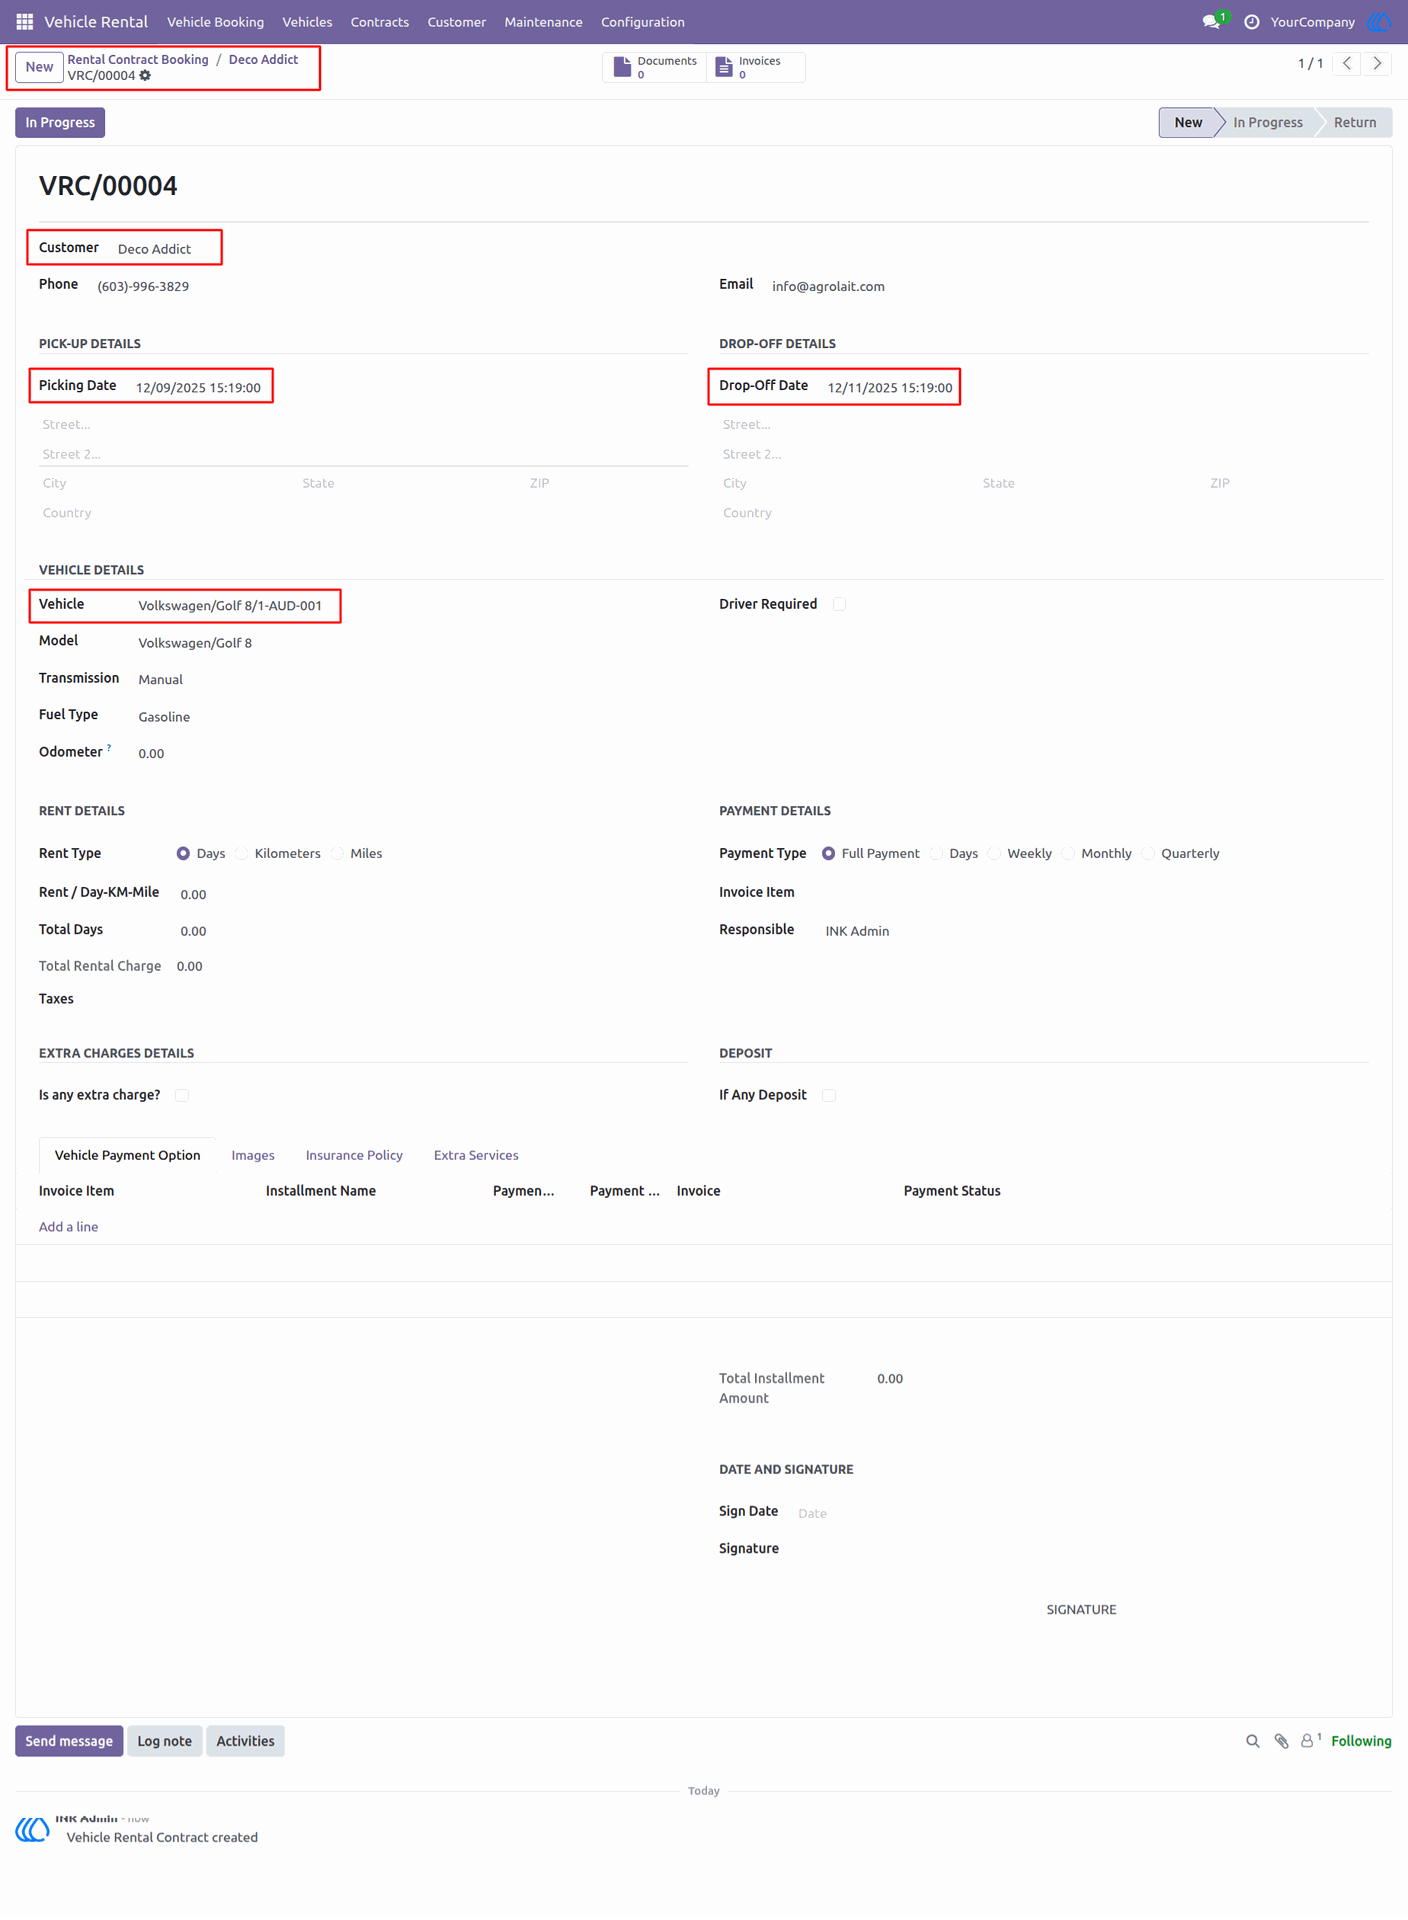Set status to Return stage
1408x1920 pixels.
(x=1354, y=122)
